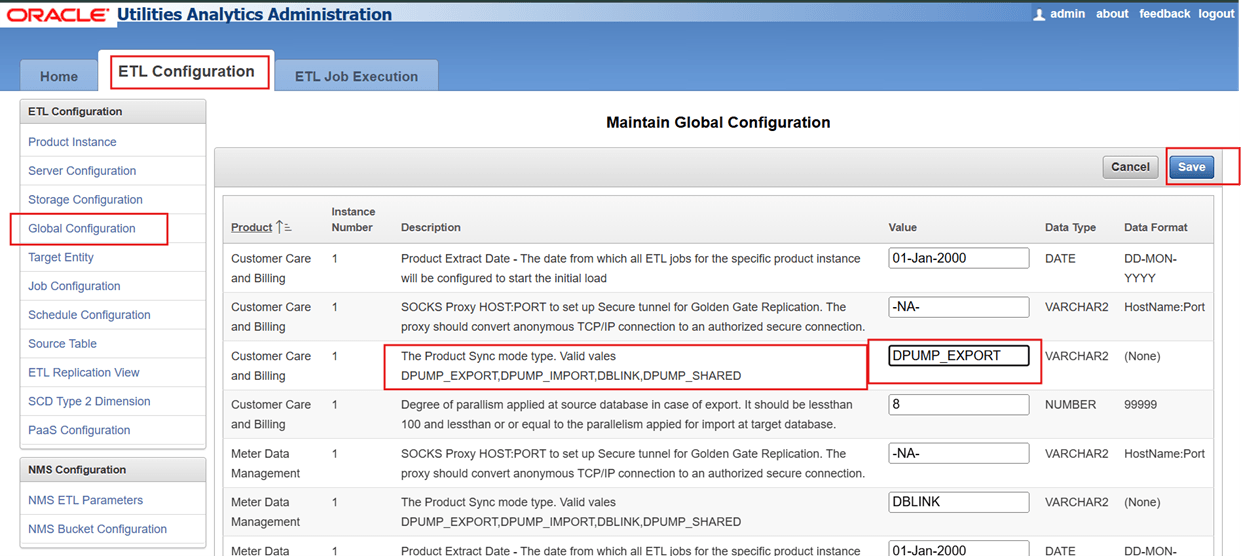The height and width of the screenshot is (556, 1241).
Task: Open NMS Bucket Configuration link
Action: click(x=97, y=529)
